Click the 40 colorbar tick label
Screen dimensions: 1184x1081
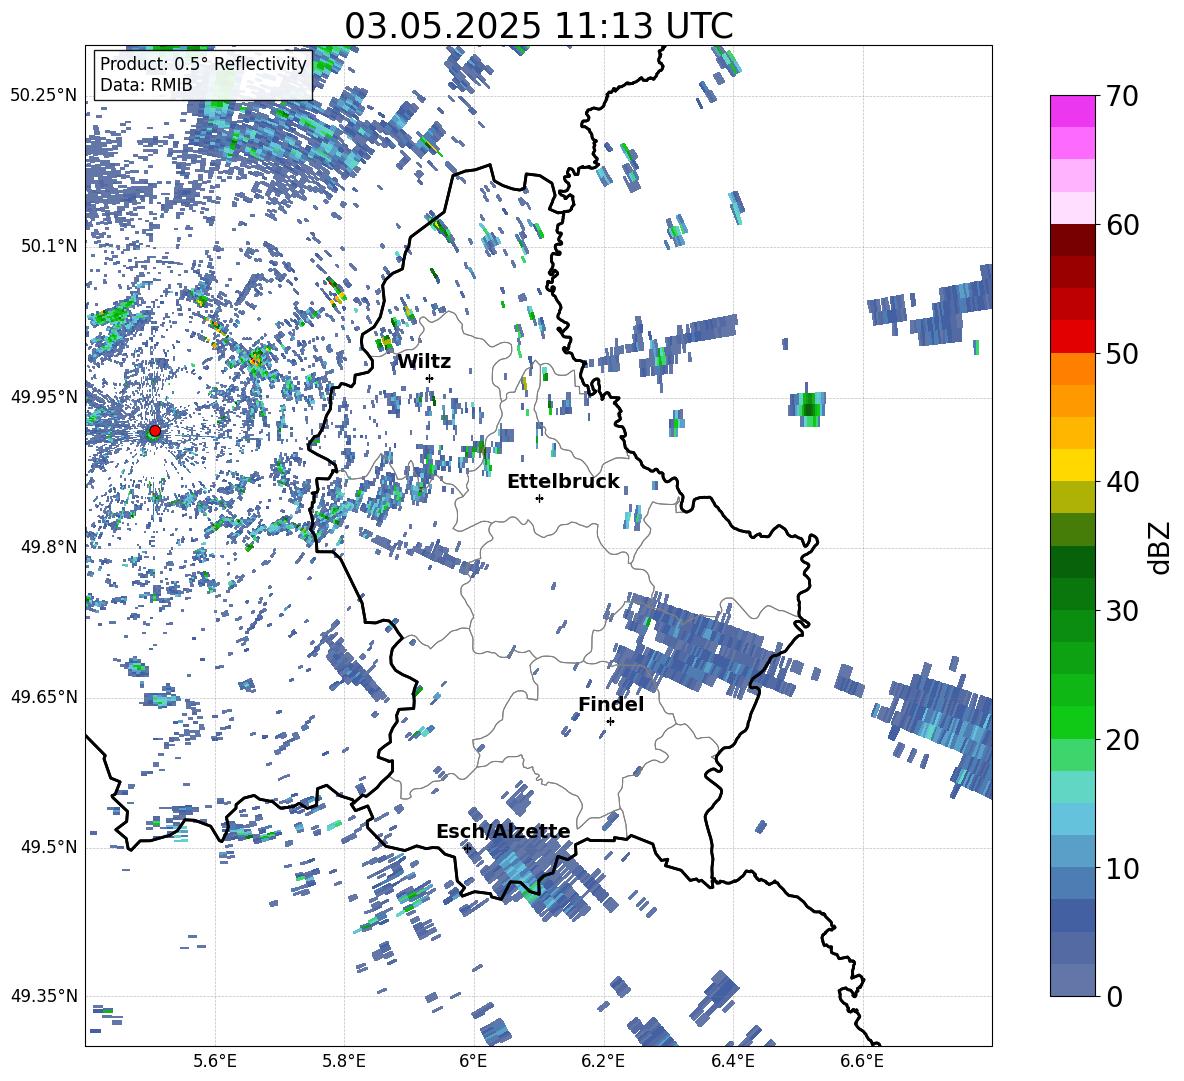tap(1121, 482)
